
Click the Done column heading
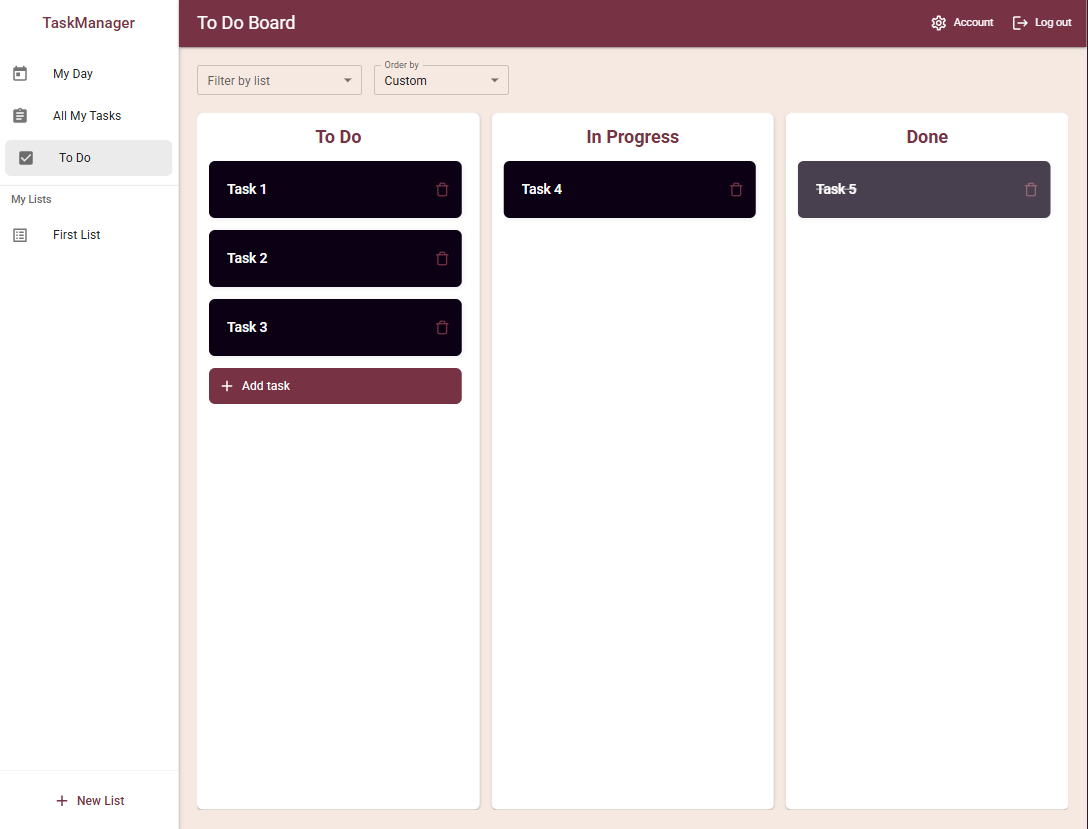coord(927,137)
